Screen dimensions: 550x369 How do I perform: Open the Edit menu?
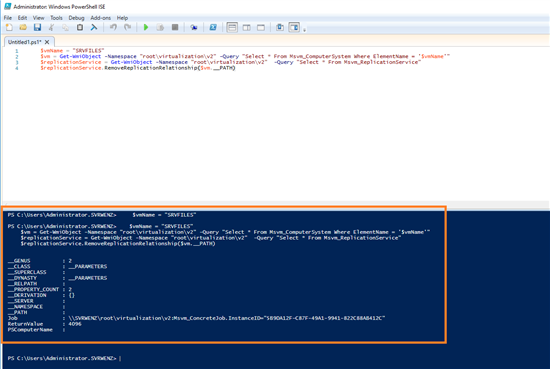click(22, 18)
